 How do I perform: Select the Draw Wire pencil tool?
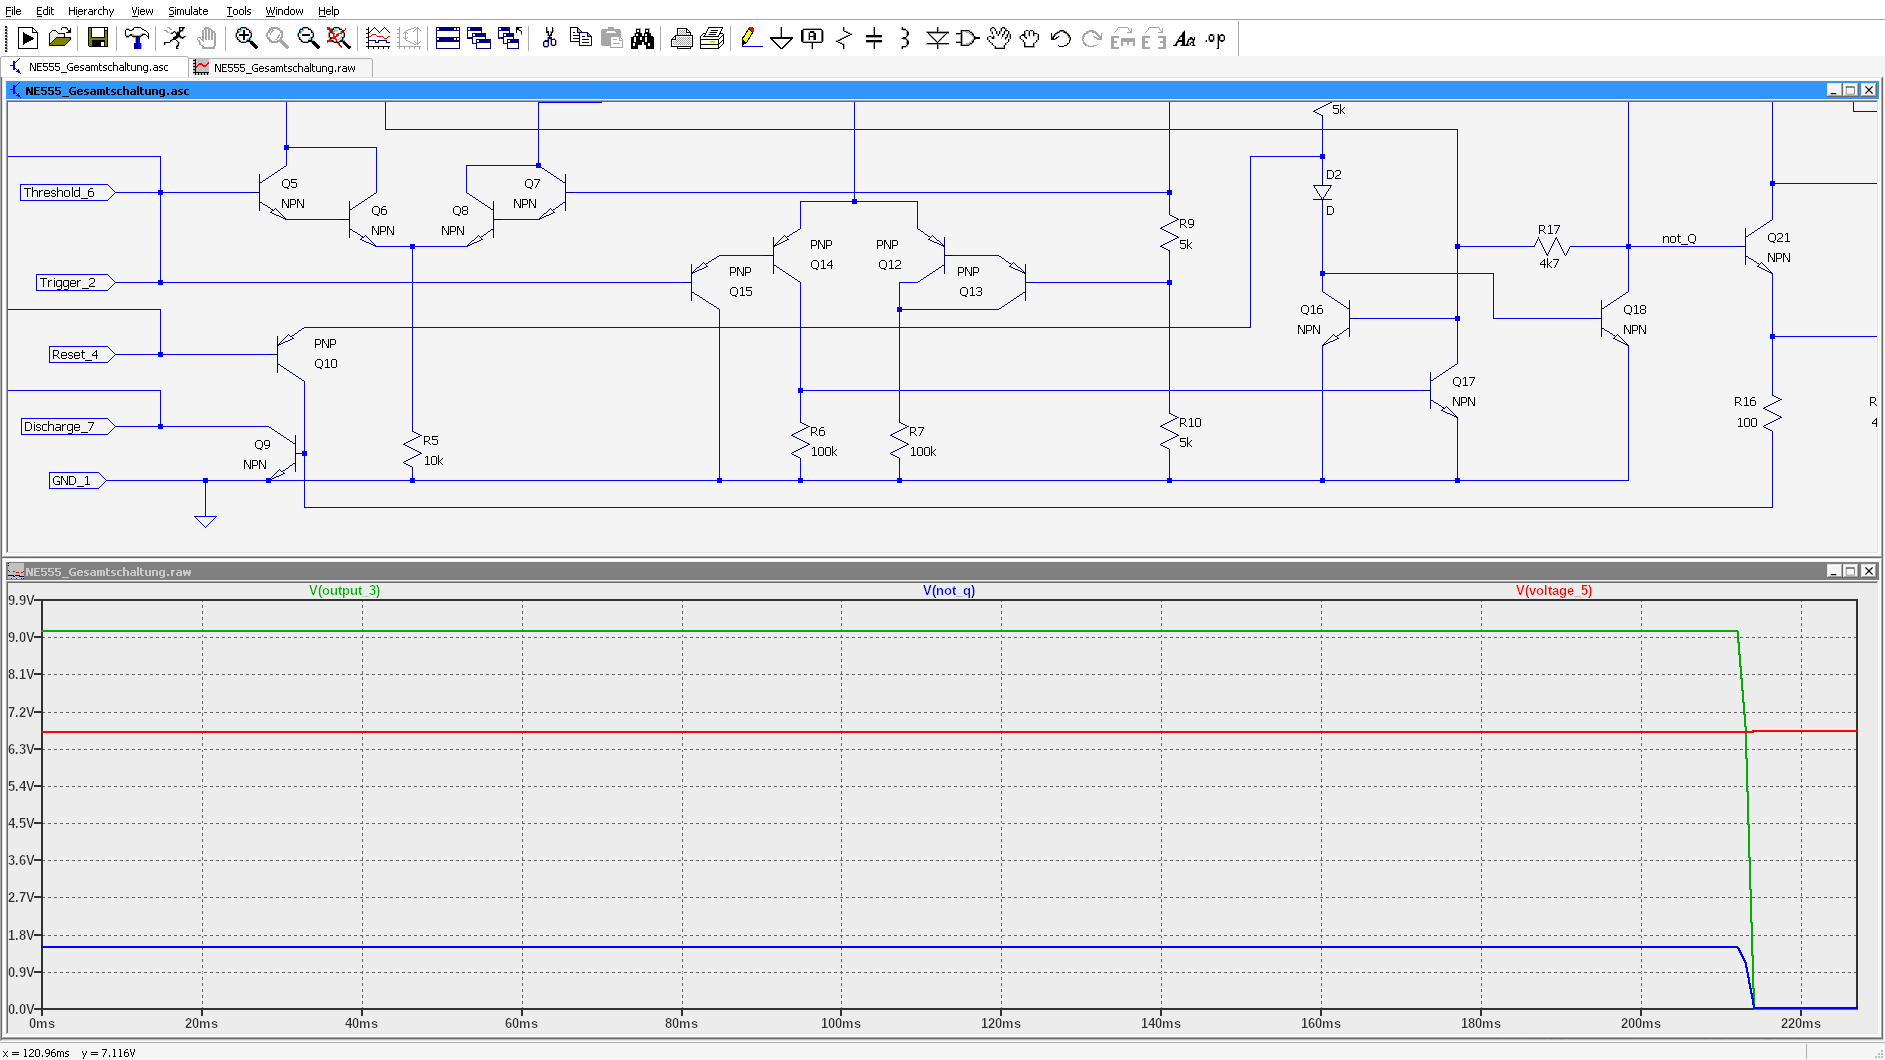pos(750,38)
